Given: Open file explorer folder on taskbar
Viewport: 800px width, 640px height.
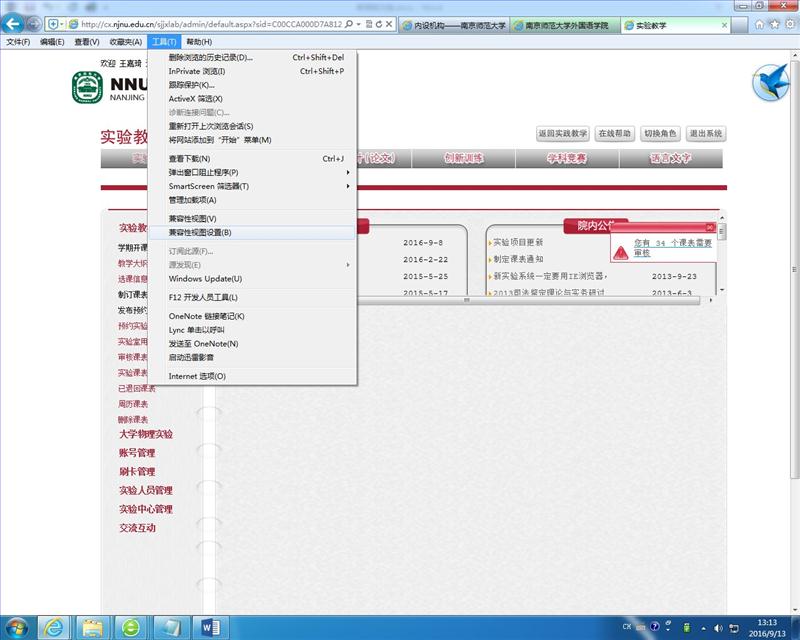Looking at the screenshot, I should [x=92, y=627].
